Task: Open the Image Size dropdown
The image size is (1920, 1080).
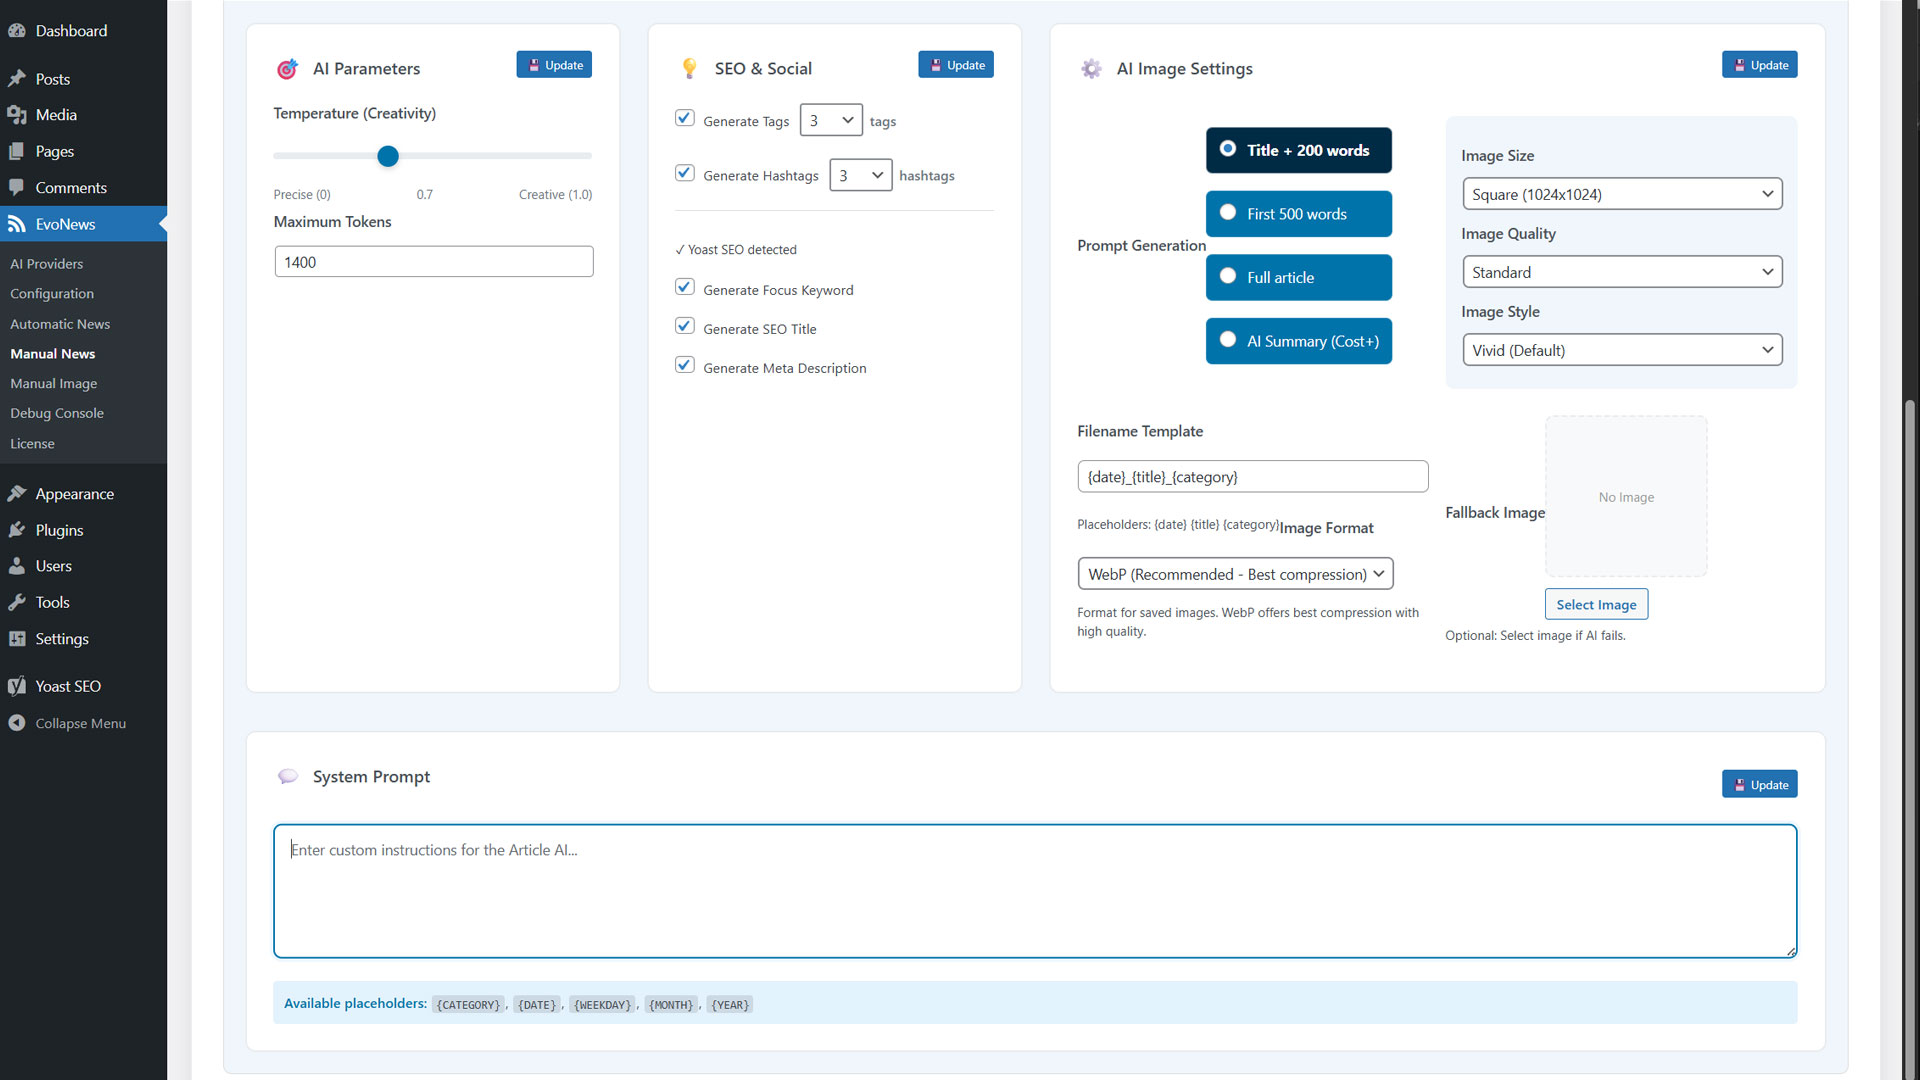Action: click(x=1621, y=194)
